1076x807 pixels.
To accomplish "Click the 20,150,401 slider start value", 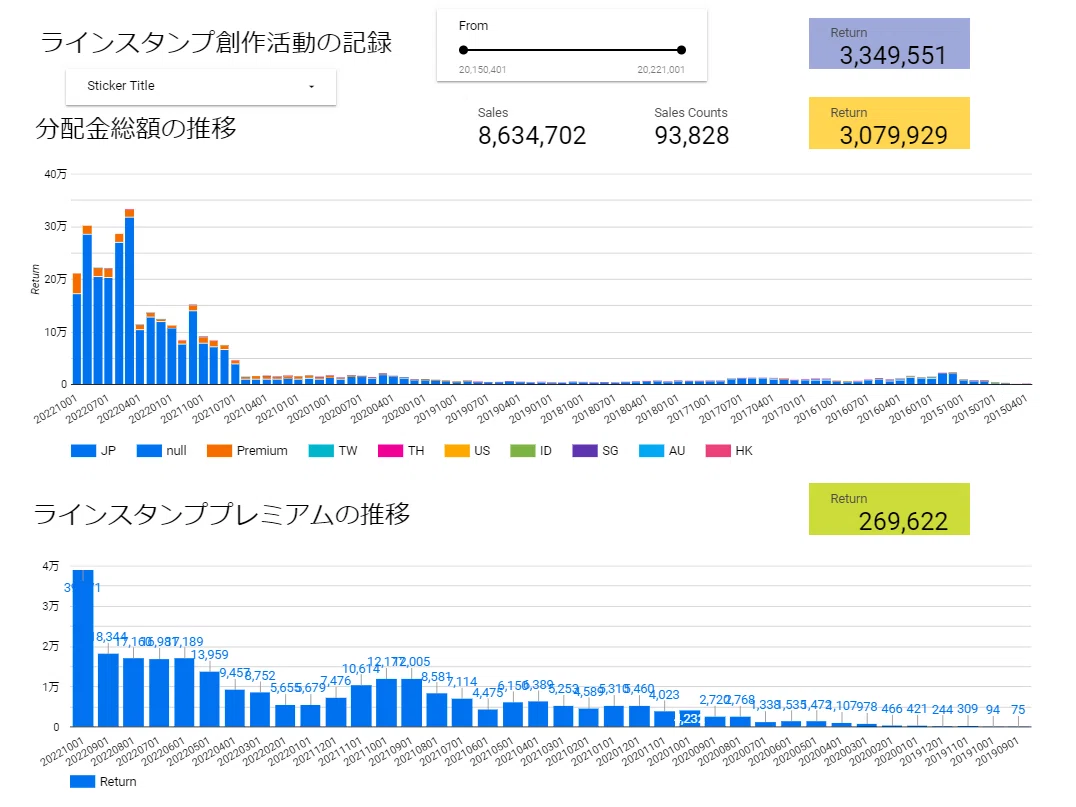I will pos(482,70).
